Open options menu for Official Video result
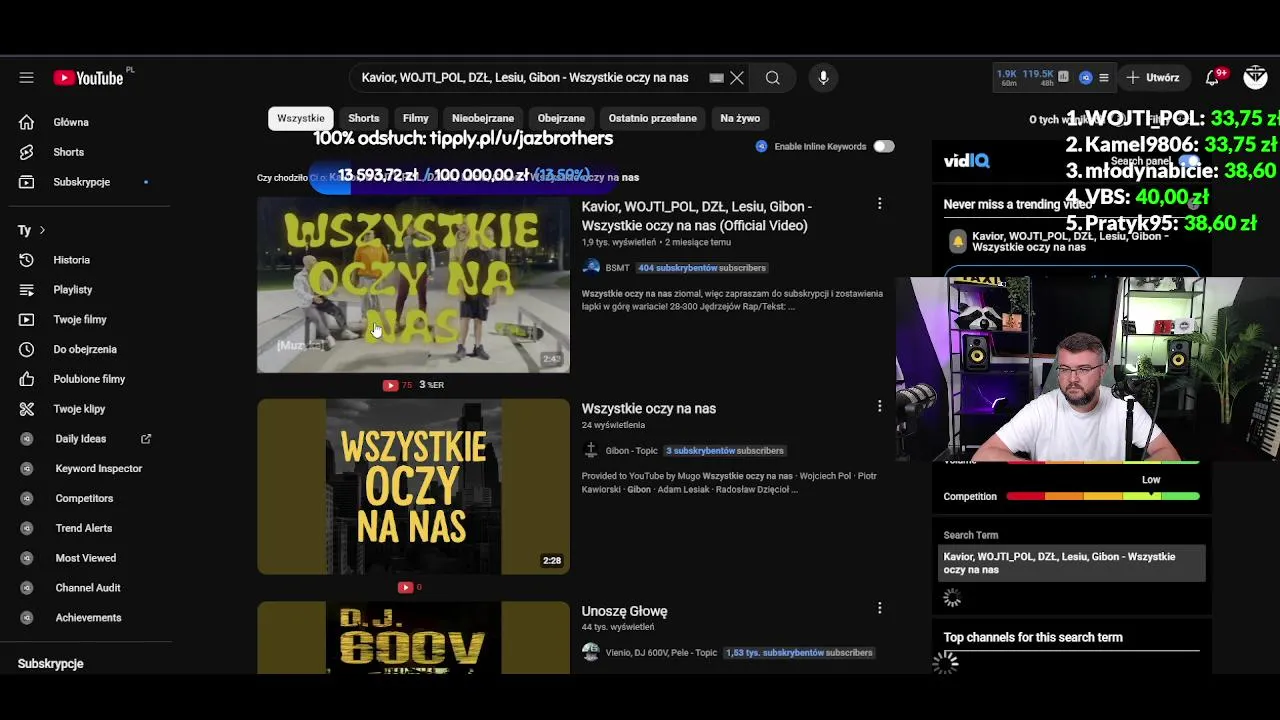This screenshot has height=720, width=1280. (x=879, y=204)
